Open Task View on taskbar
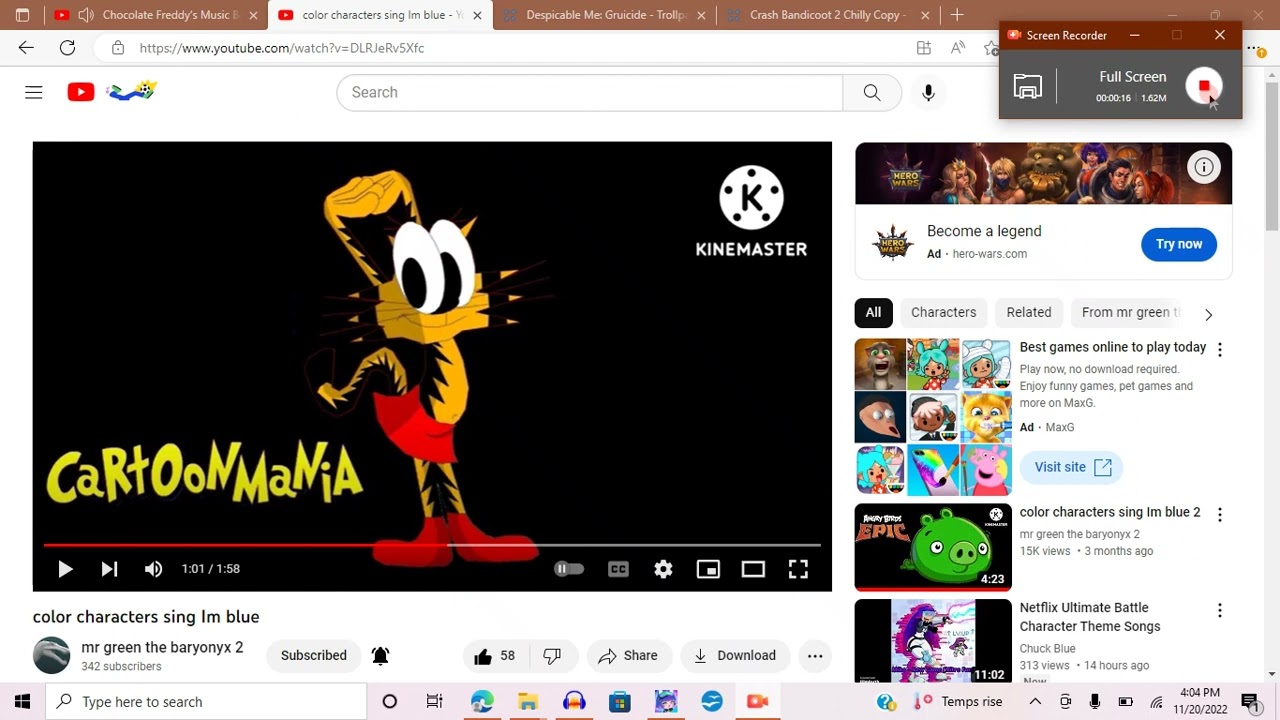Viewport: 1280px width, 720px height. 434,702
